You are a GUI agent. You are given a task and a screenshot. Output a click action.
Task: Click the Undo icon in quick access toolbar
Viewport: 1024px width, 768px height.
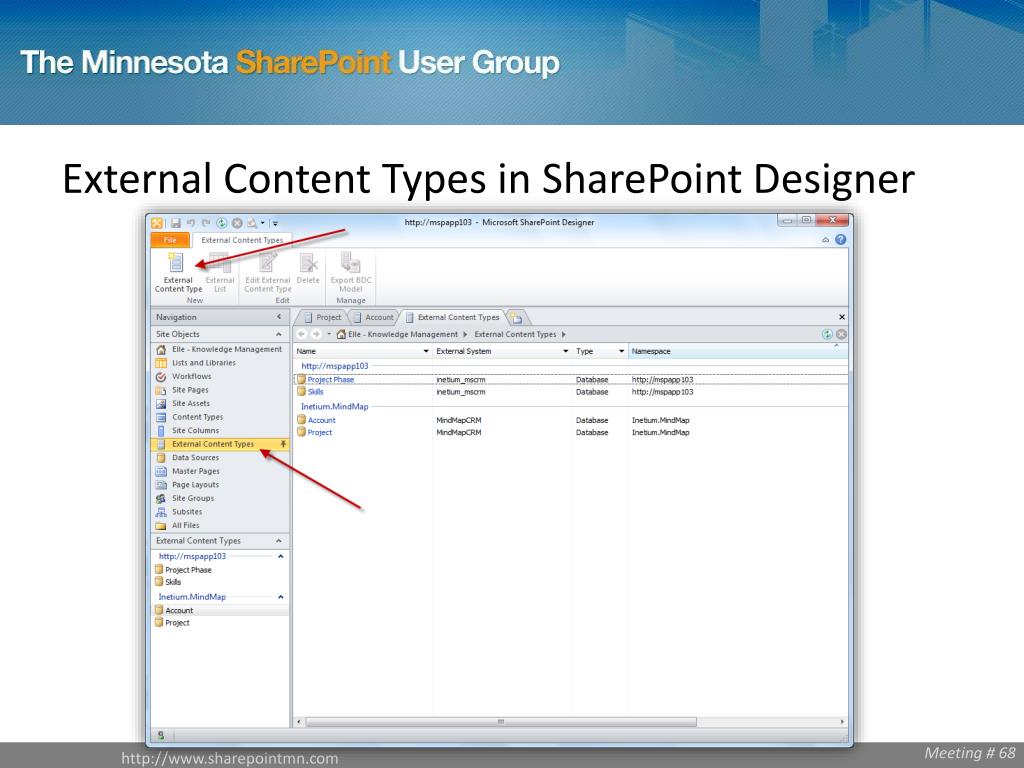pos(191,223)
